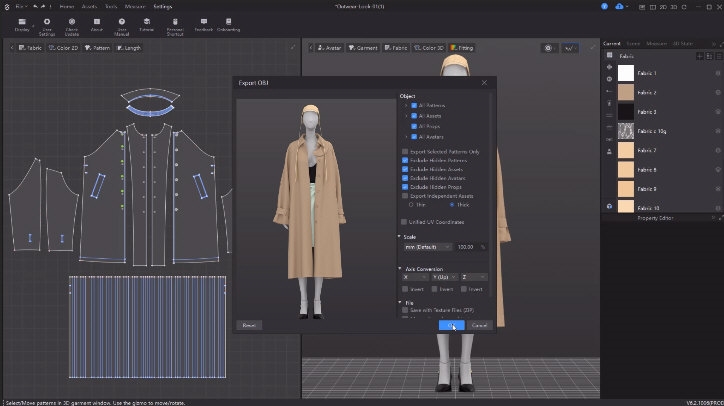Image resolution: width=724 pixels, height=406 pixels.
Task: Click the blue round account icon
Action: 604,6
